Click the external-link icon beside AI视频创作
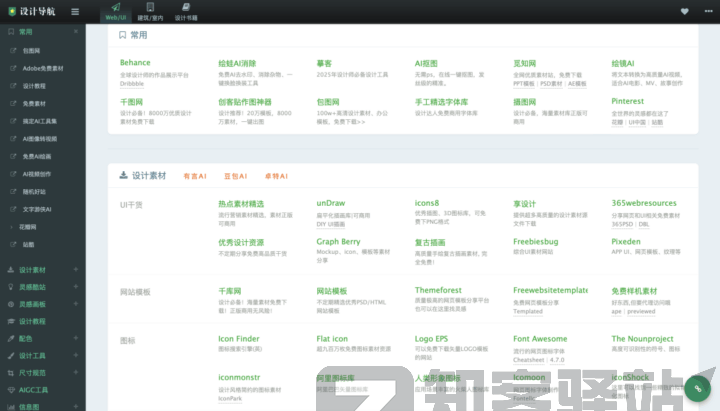The height and width of the screenshot is (411, 720). pos(13,174)
